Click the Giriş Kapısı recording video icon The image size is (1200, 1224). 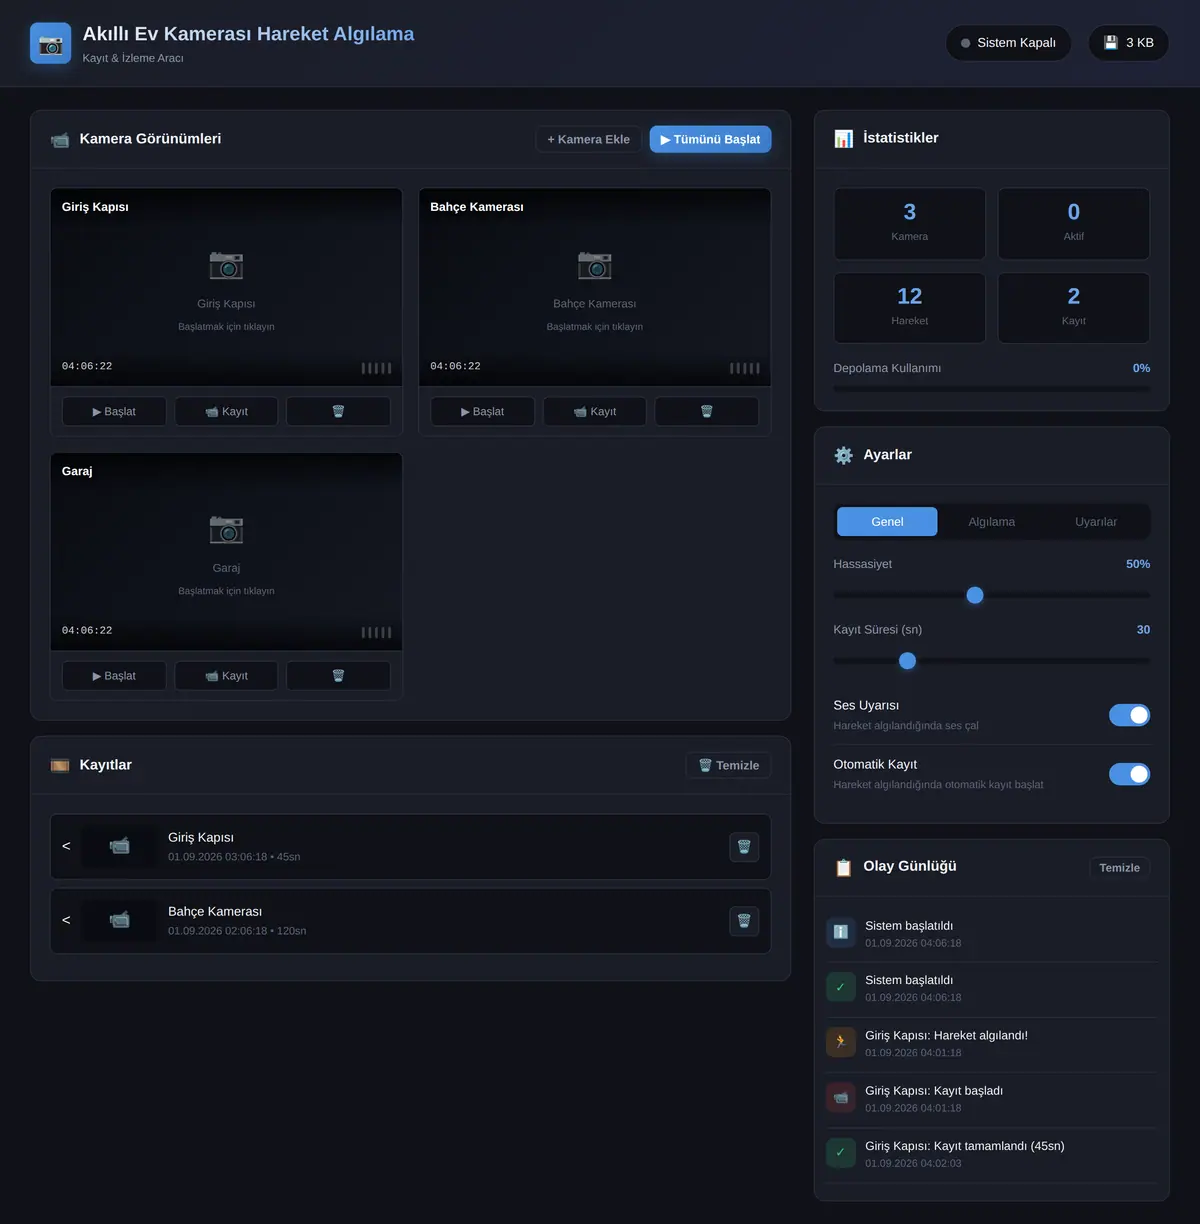pos(119,846)
